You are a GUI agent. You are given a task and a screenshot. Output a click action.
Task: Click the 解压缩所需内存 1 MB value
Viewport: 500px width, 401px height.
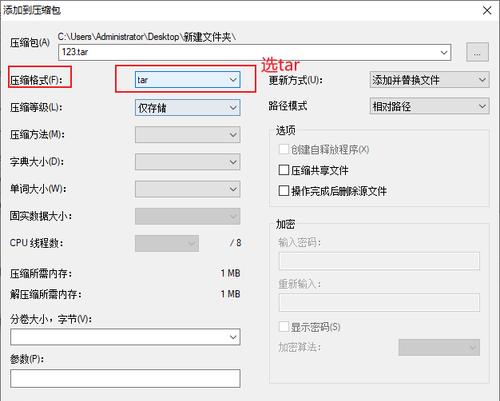pos(230,294)
